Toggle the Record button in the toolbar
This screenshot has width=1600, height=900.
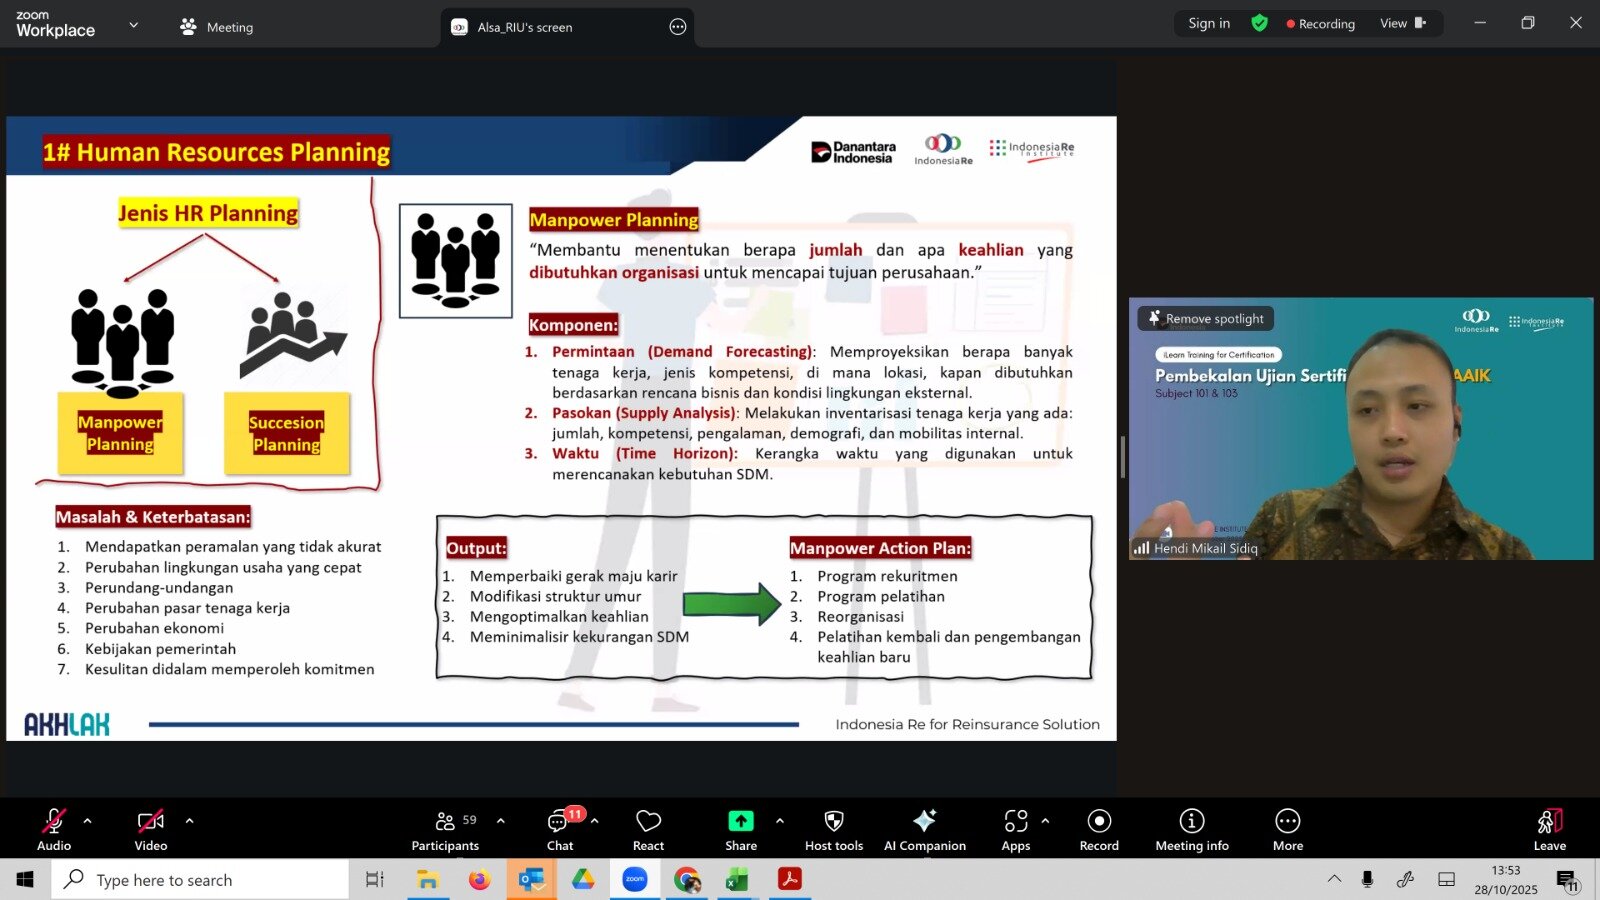point(1099,829)
